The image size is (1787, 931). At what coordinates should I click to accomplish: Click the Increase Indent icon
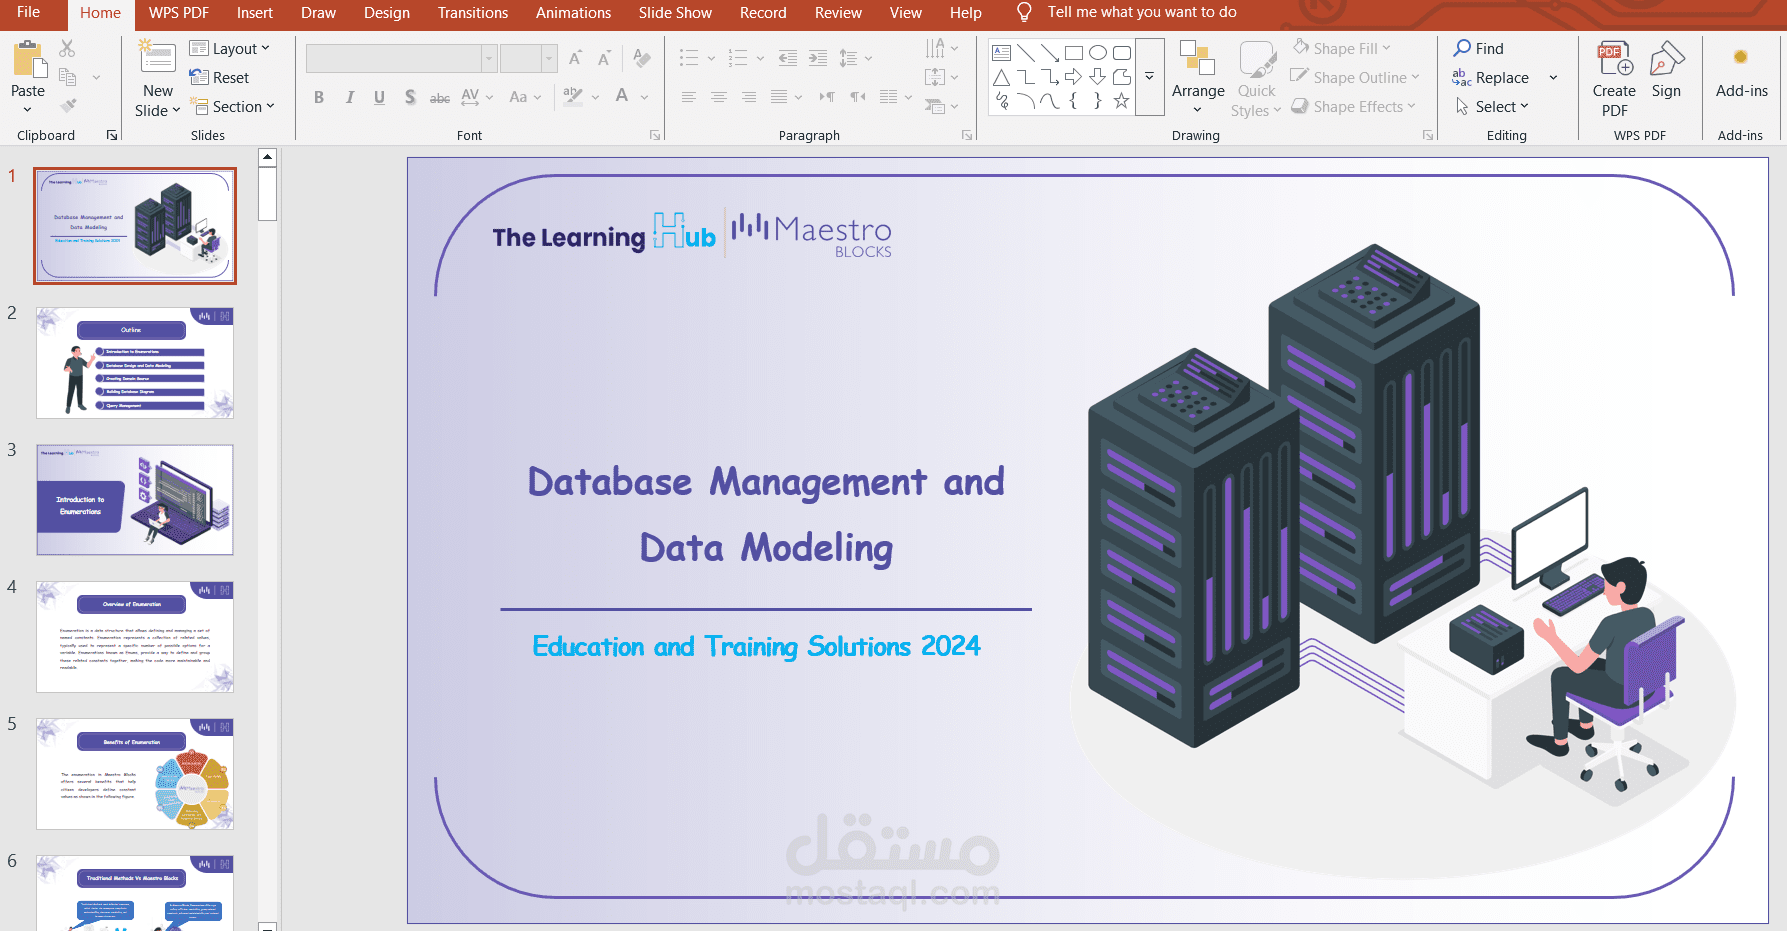tap(818, 58)
